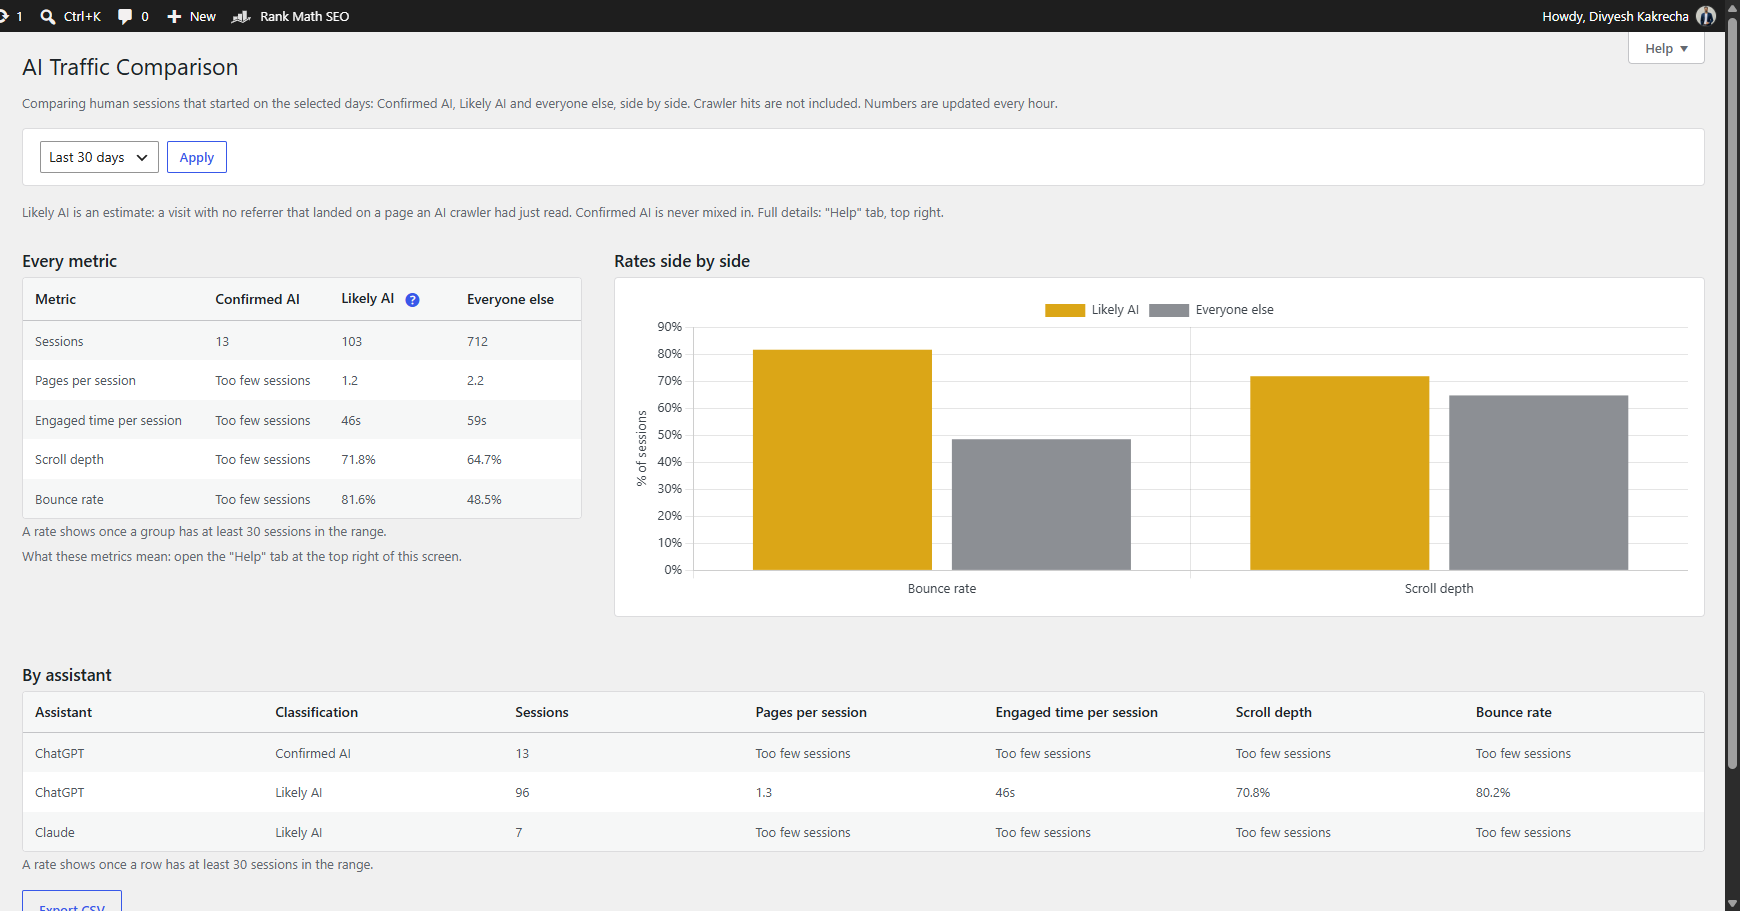Open search via the Ctrl+K magnifier icon
1740x911 pixels.
click(x=47, y=16)
